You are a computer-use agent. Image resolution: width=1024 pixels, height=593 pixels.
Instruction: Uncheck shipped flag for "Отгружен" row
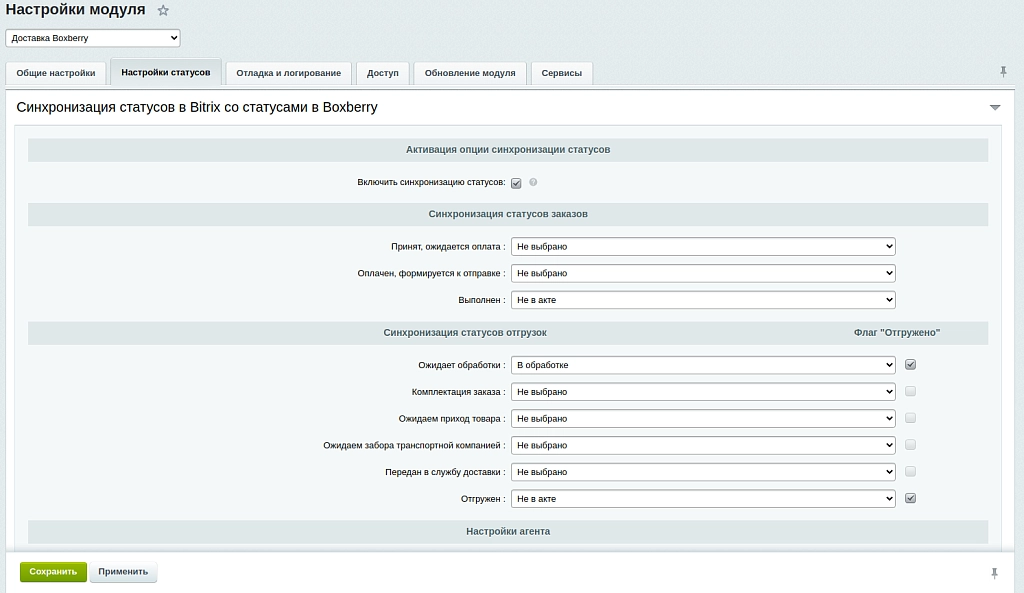tap(910, 498)
